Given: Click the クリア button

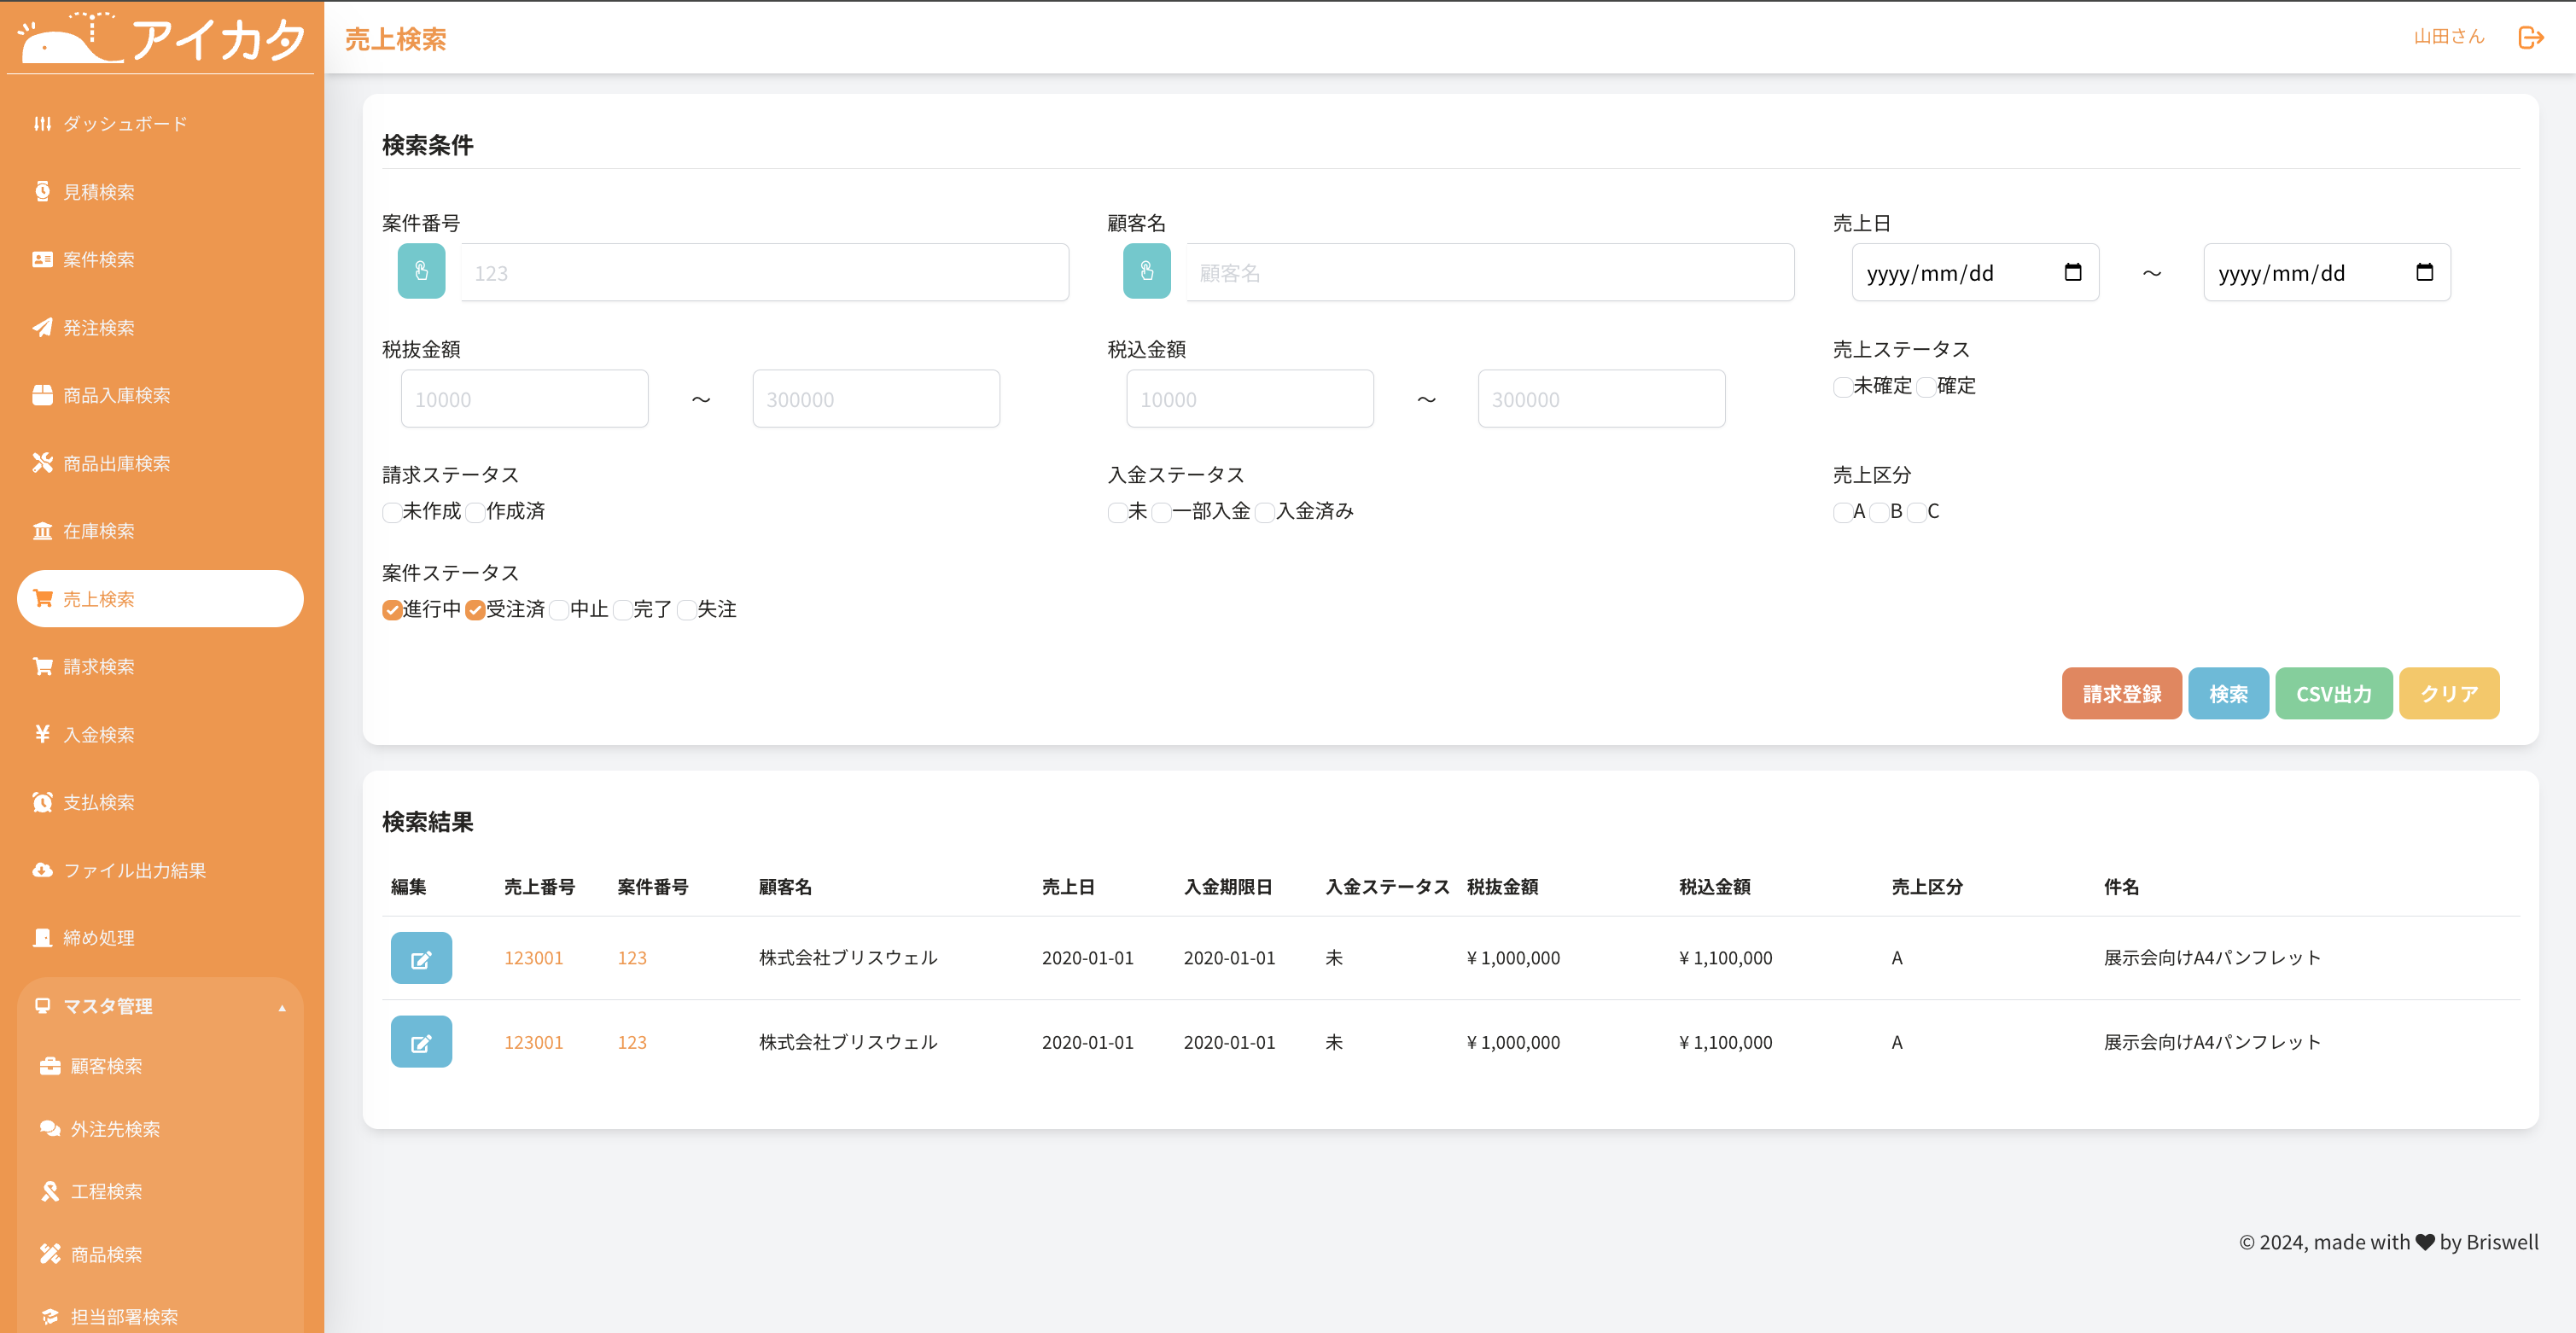Looking at the screenshot, I should (2449, 694).
